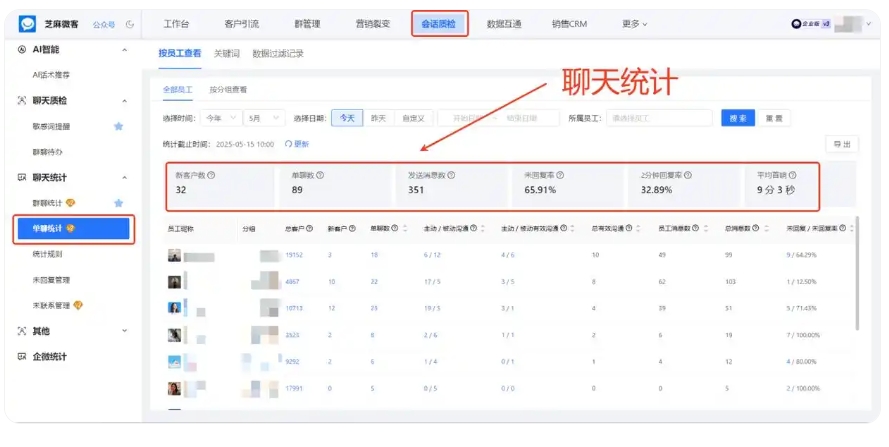The width and height of the screenshot is (889, 447).
Task: Switch to 全部员工 tab
Action: (177, 90)
